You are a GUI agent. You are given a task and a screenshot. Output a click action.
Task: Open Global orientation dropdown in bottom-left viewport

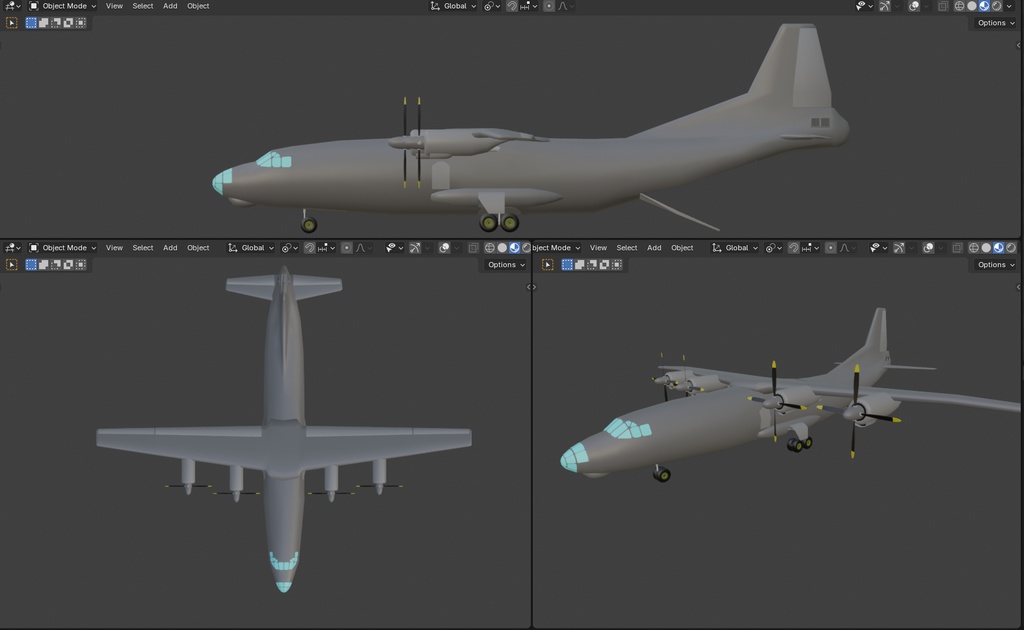[251, 247]
